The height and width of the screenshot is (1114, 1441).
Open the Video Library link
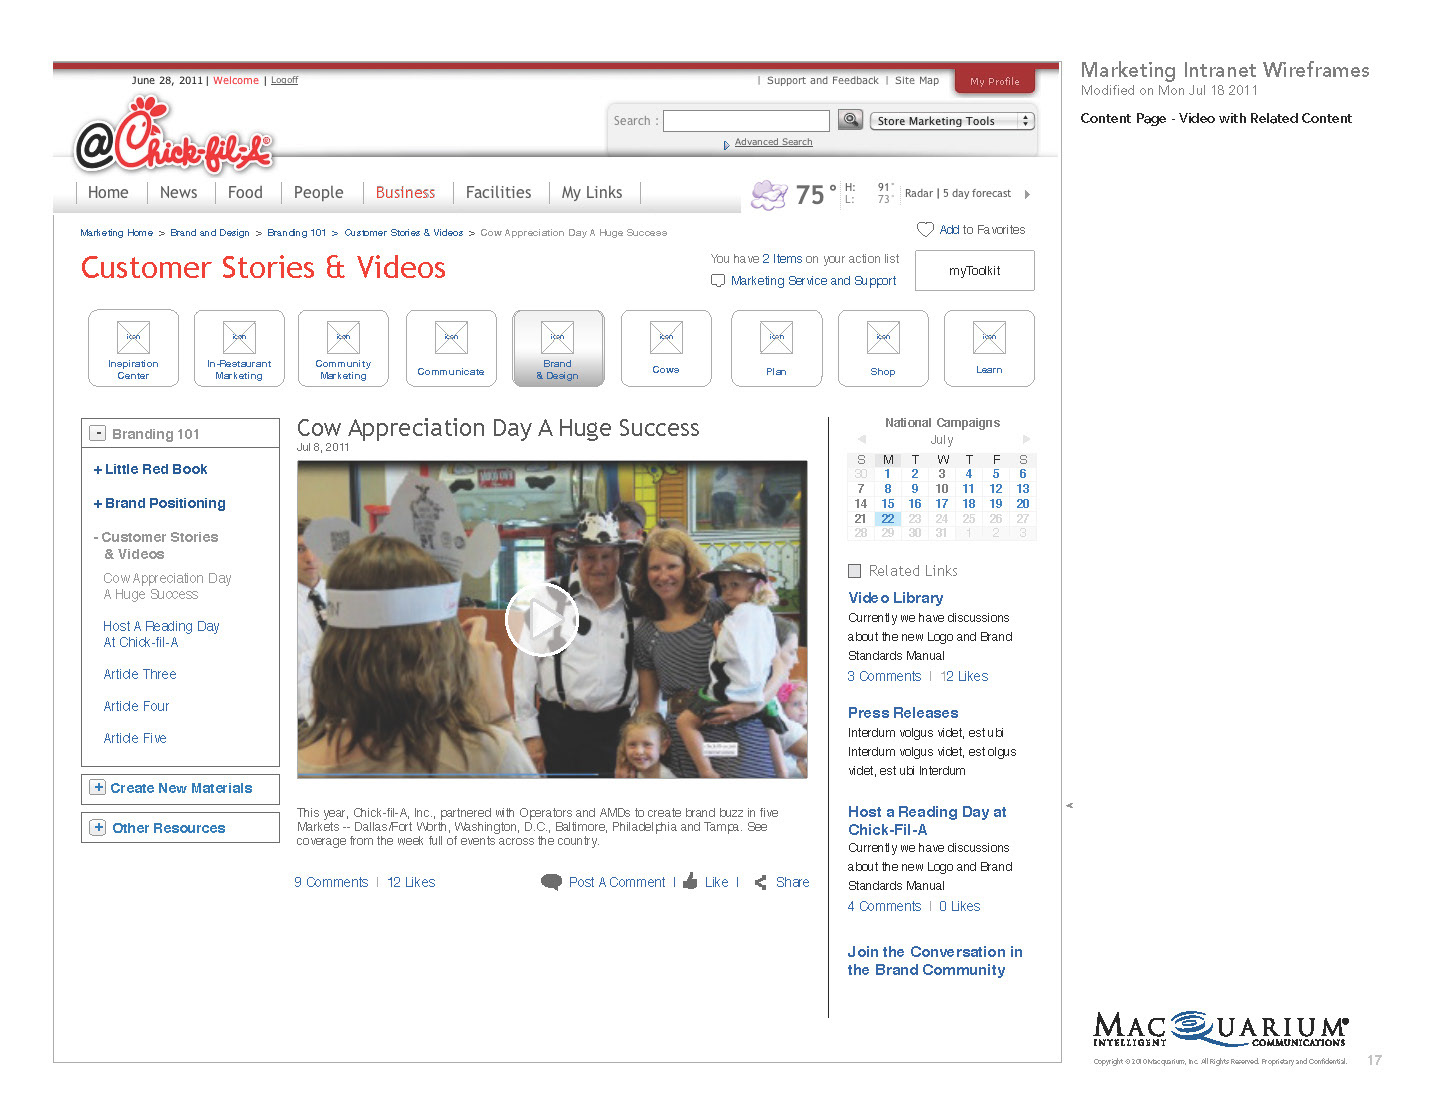tap(895, 598)
